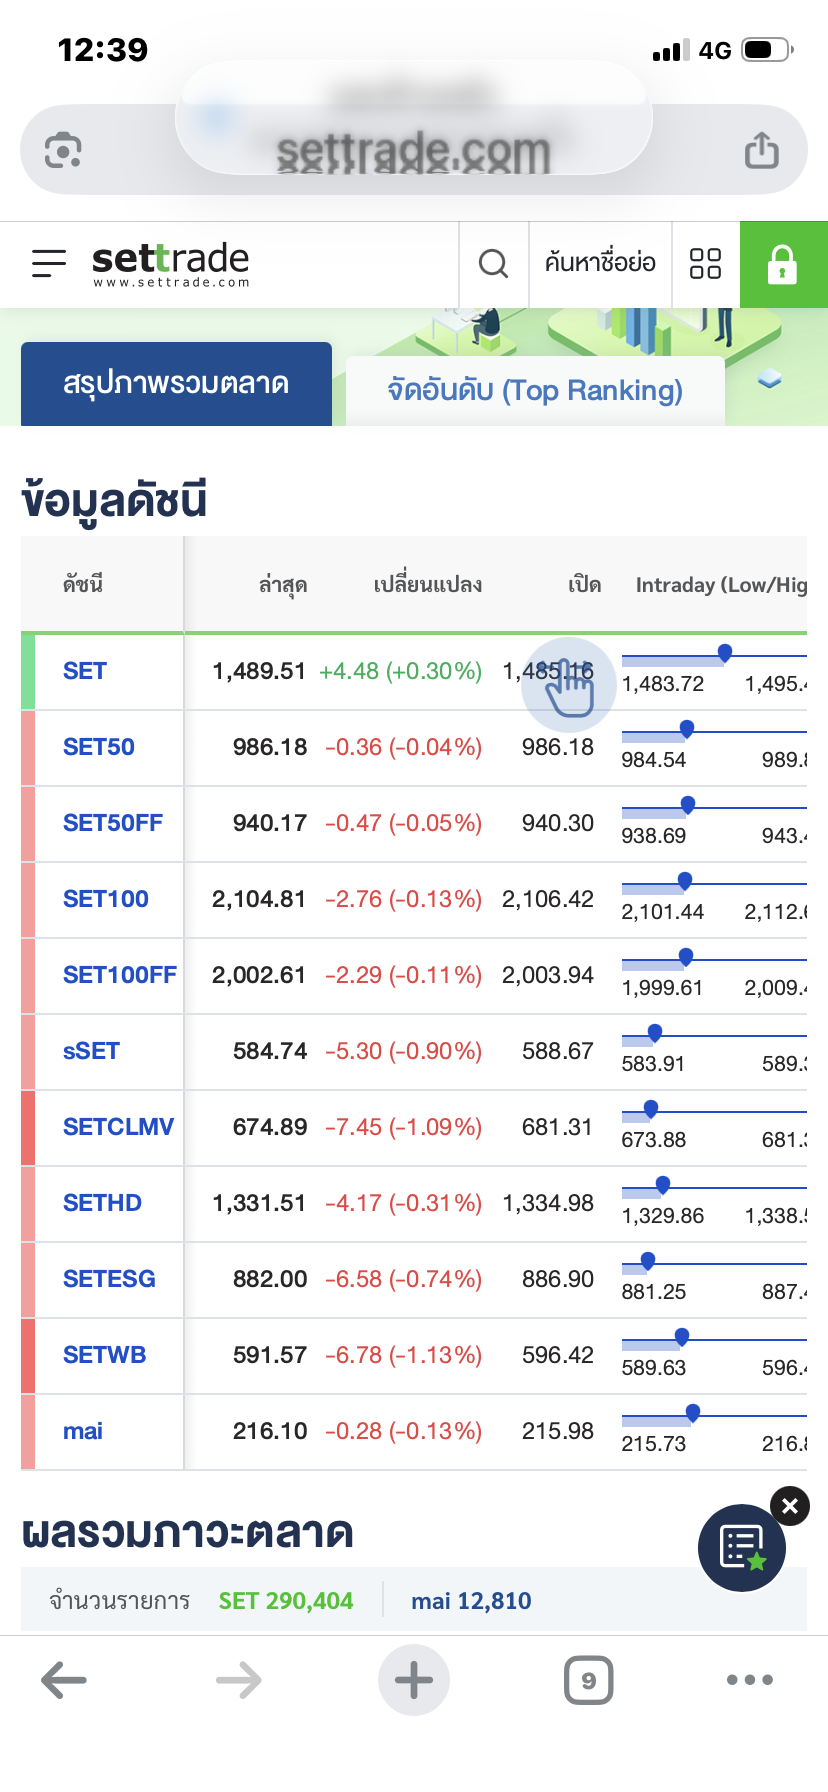Viewport: 828px width, 1792px height.
Task: Open a new tab with plus button
Action: (x=413, y=1680)
